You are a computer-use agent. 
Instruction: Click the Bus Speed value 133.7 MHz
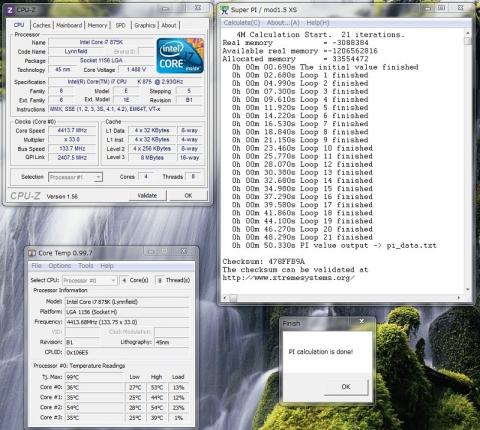pos(72,149)
